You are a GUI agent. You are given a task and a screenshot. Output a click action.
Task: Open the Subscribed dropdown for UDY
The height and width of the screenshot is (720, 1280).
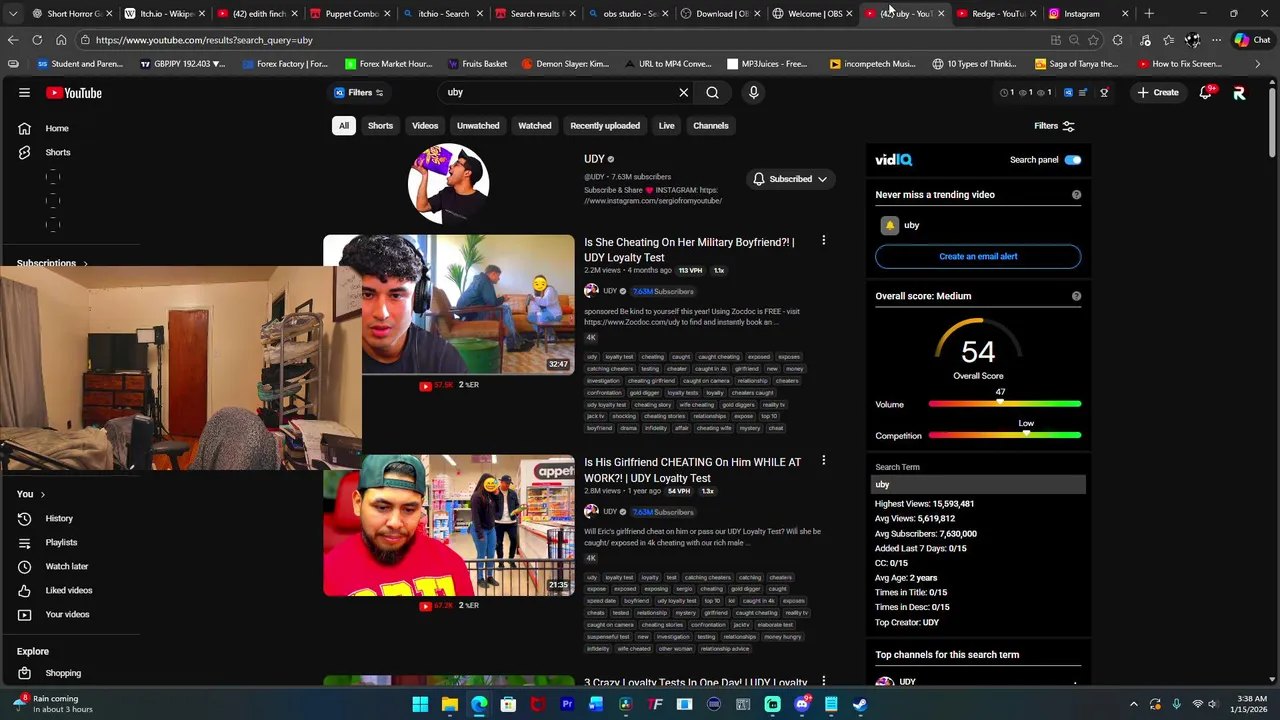(x=790, y=179)
